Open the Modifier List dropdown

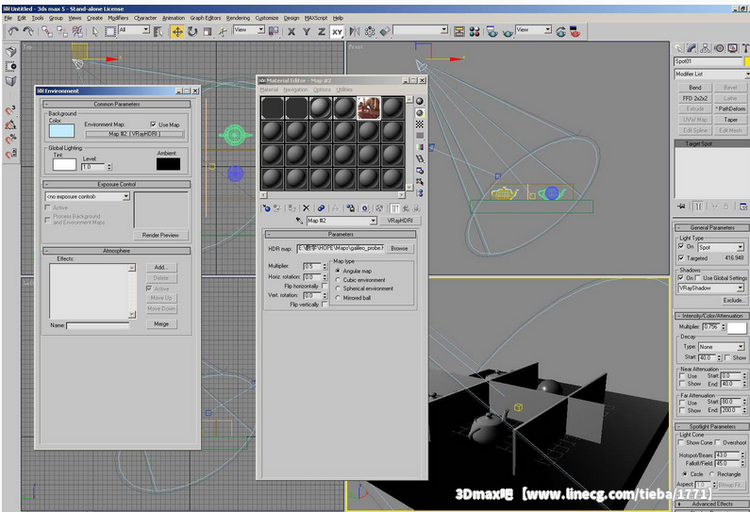747,74
